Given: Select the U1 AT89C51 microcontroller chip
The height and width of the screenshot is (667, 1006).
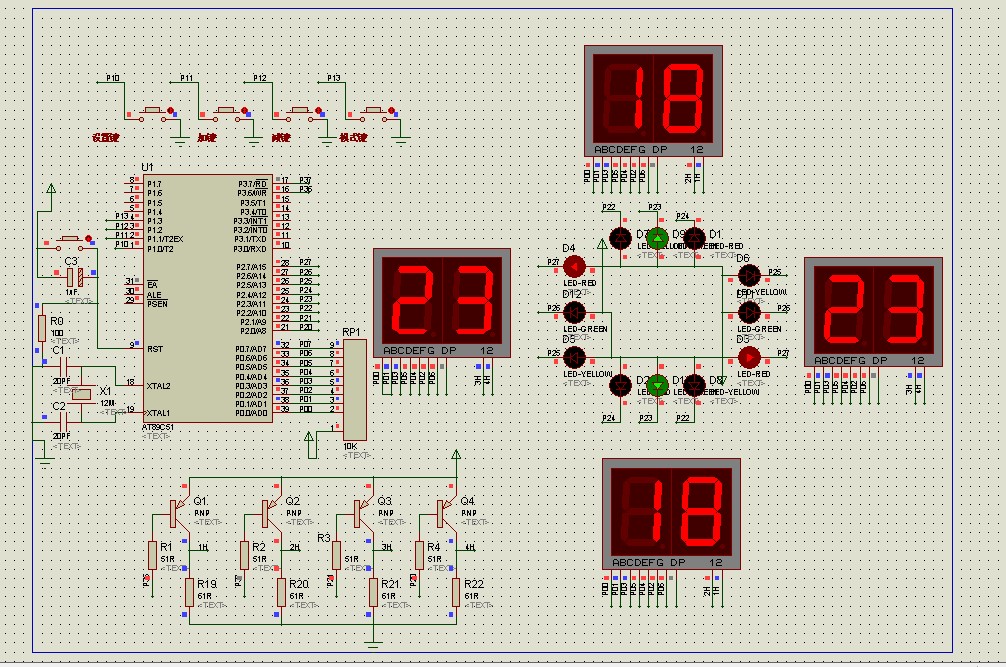Looking at the screenshot, I should coord(208,299).
